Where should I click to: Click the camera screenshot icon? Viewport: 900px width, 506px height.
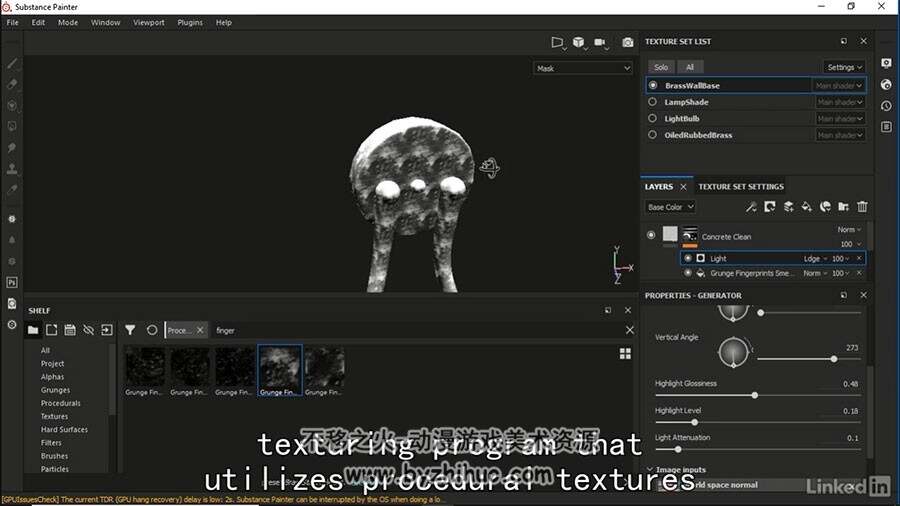point(628,42)
